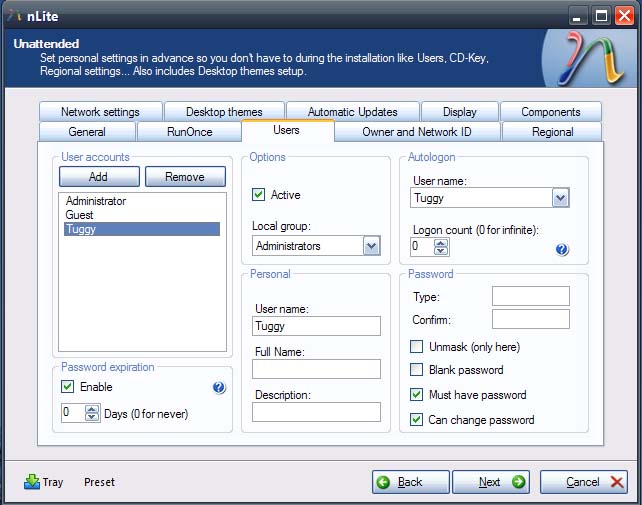The width and height of the screenshot is (642, 505).
Task: Open the Local group Administrators dropdown
Action: pos(371,246)
